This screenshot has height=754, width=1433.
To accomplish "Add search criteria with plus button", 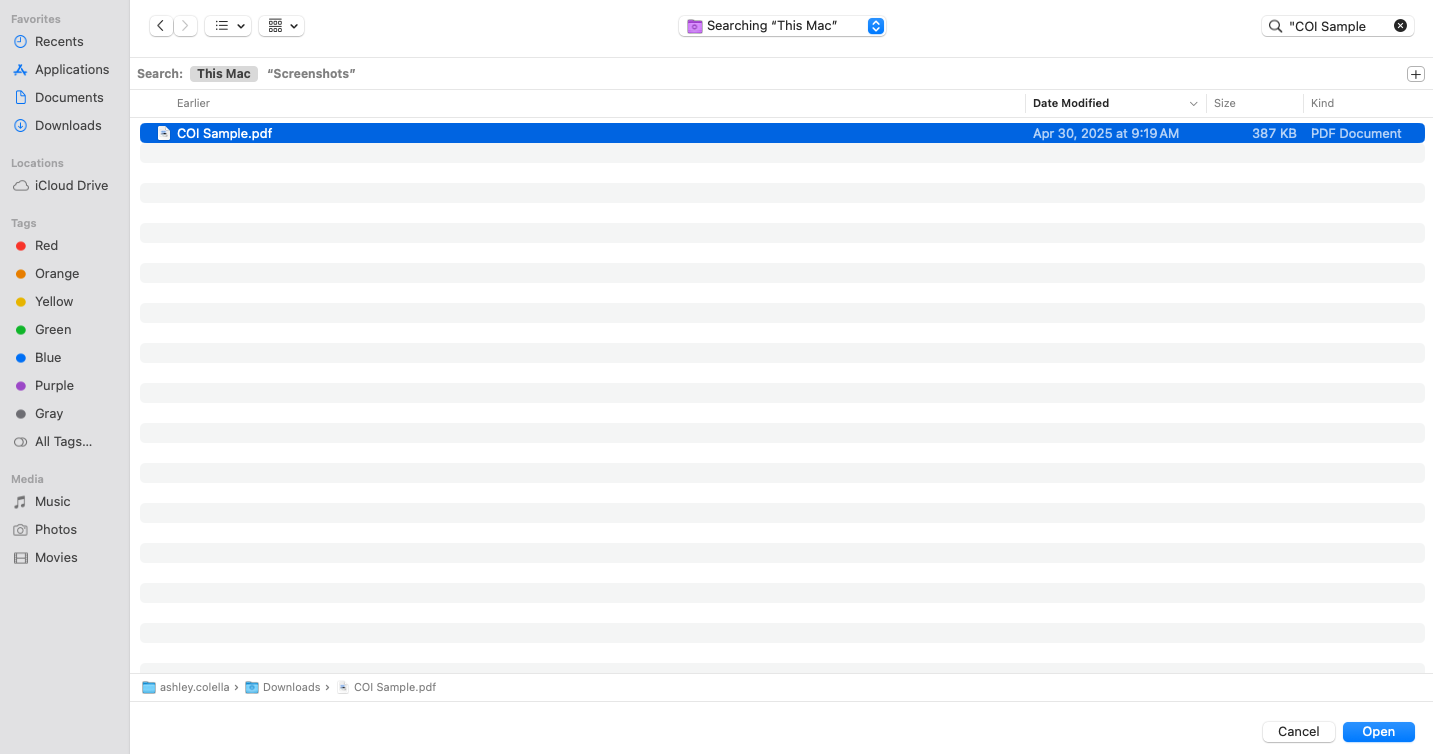I will coord(1415,74).
